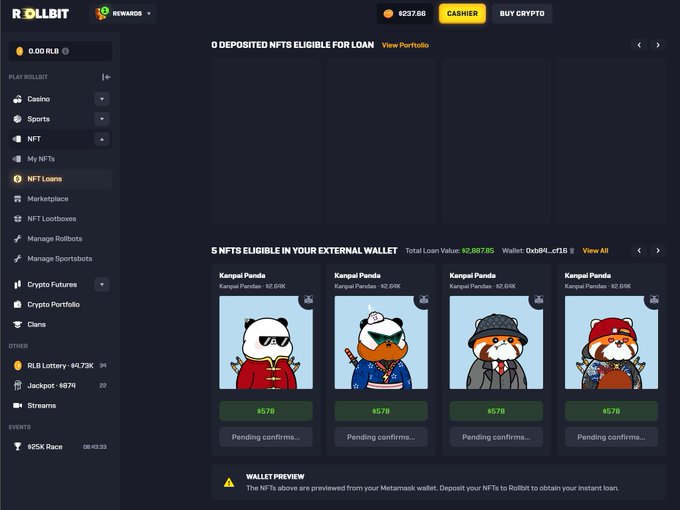
Task: Open Manage Sportsbots
Action: pos(60,258)
